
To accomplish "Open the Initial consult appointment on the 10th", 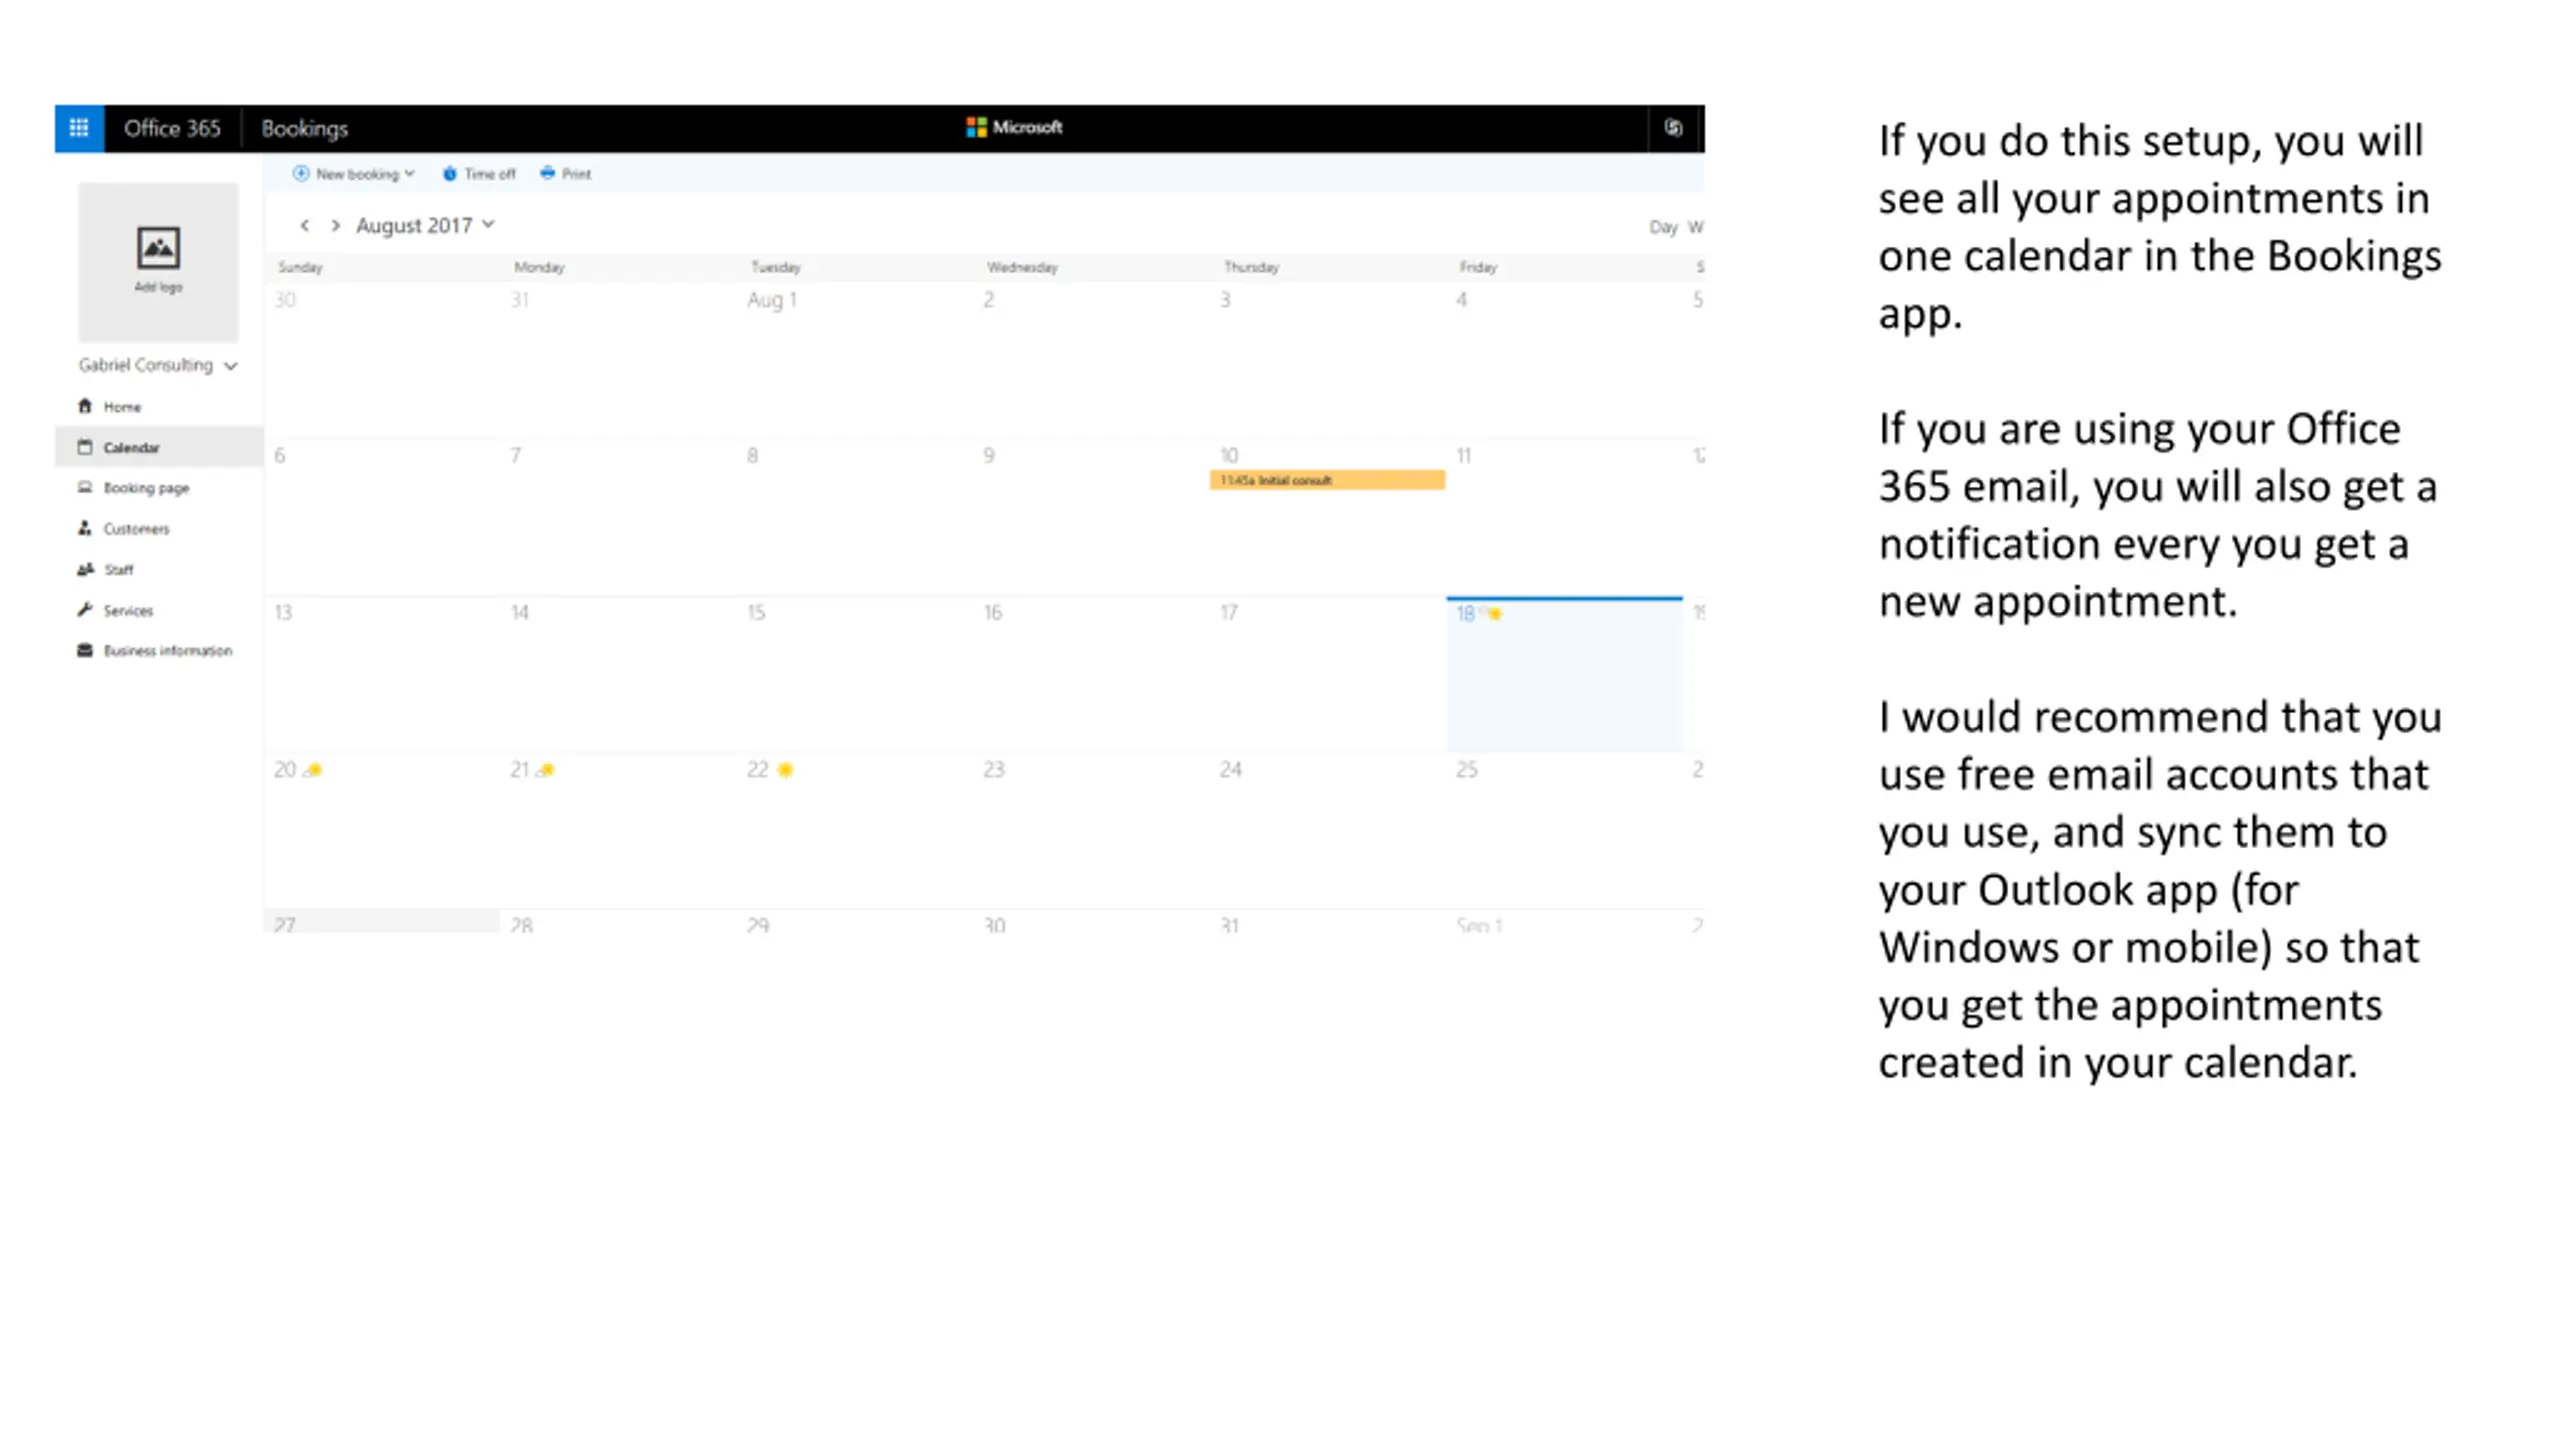I will tap(1326, 481).
